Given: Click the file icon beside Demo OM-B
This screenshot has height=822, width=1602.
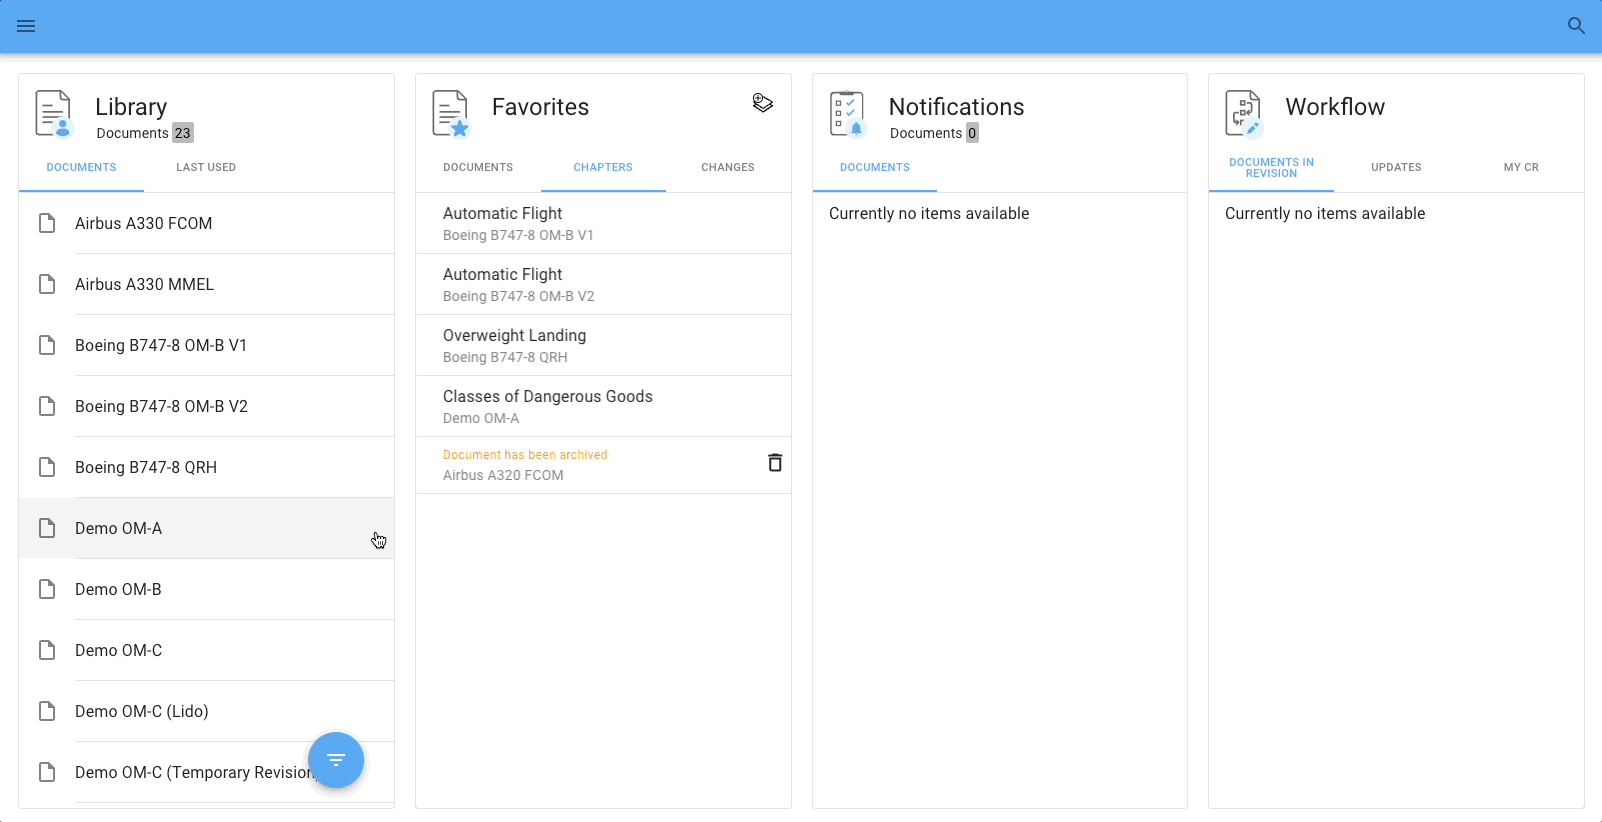Looking at the screenshot, I should pyautogui.click(x=47, y=589).
